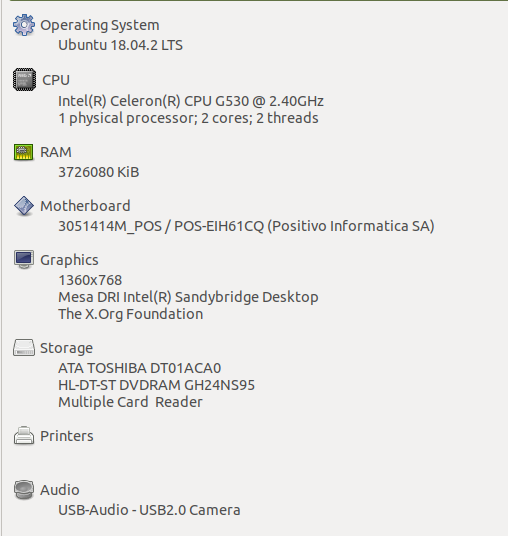The height and width of the screenshot is (536, 508).
Task: Click the Printers icon
Action: tap(24, 436)
